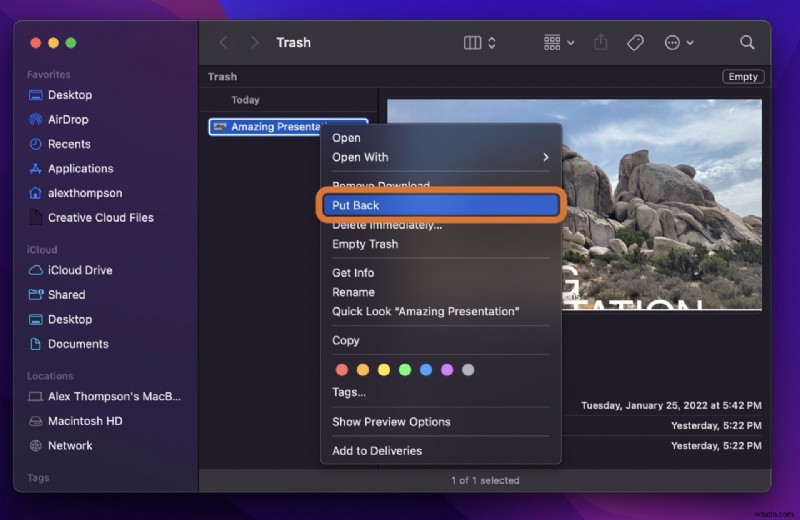800x520 pixels.
Task: Click the Empty trash button
Action: pos(743,77)
